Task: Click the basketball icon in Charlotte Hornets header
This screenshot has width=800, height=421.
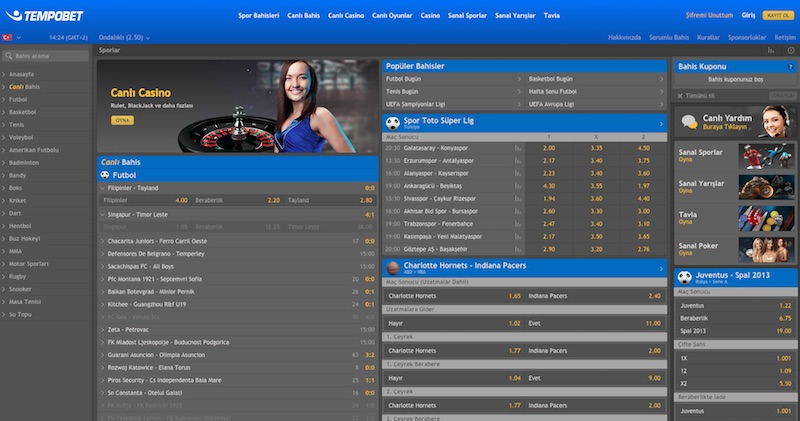Action: click(392, 268)
